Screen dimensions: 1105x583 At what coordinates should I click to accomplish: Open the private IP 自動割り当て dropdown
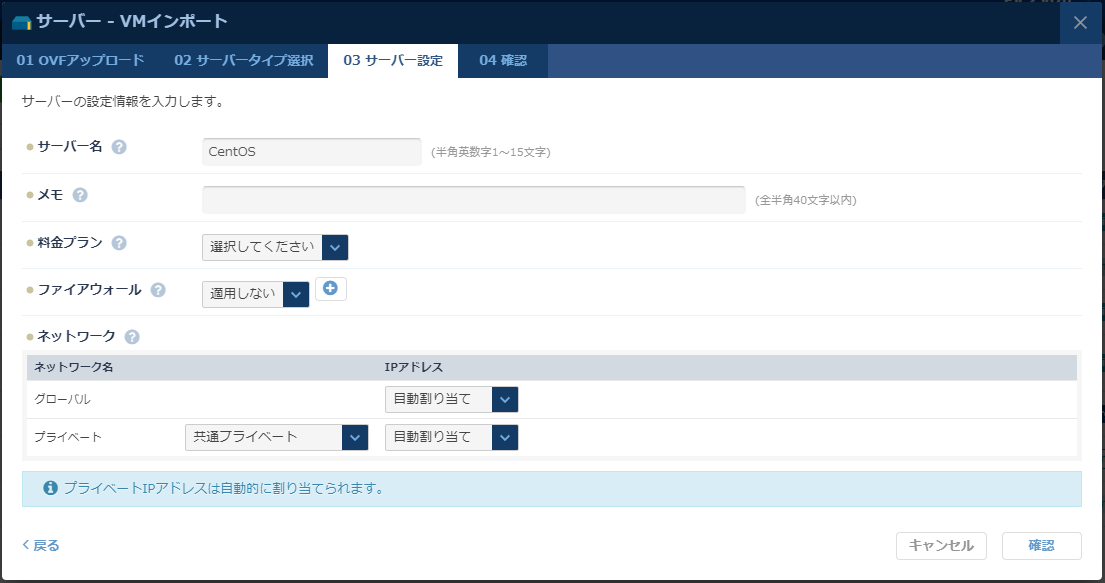click(506, 437)
